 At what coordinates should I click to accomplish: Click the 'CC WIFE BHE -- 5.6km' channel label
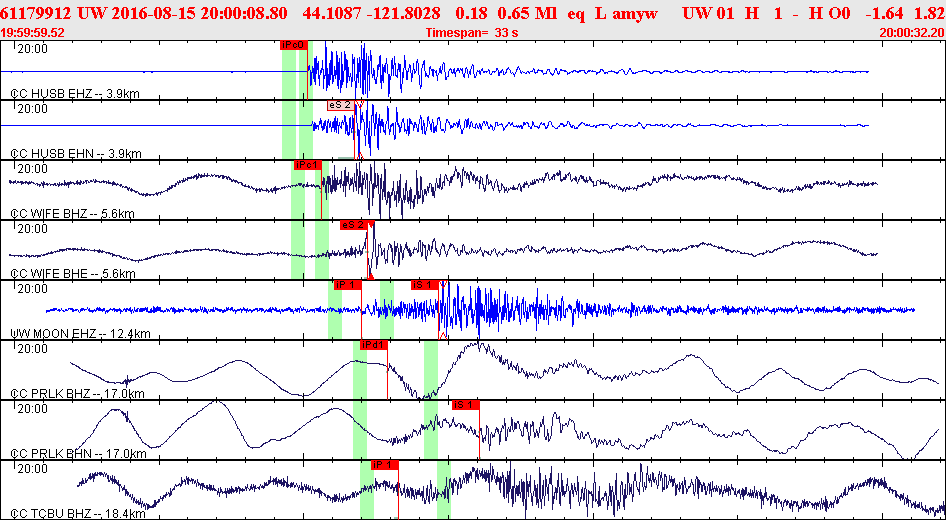click(x=73, y=274)
